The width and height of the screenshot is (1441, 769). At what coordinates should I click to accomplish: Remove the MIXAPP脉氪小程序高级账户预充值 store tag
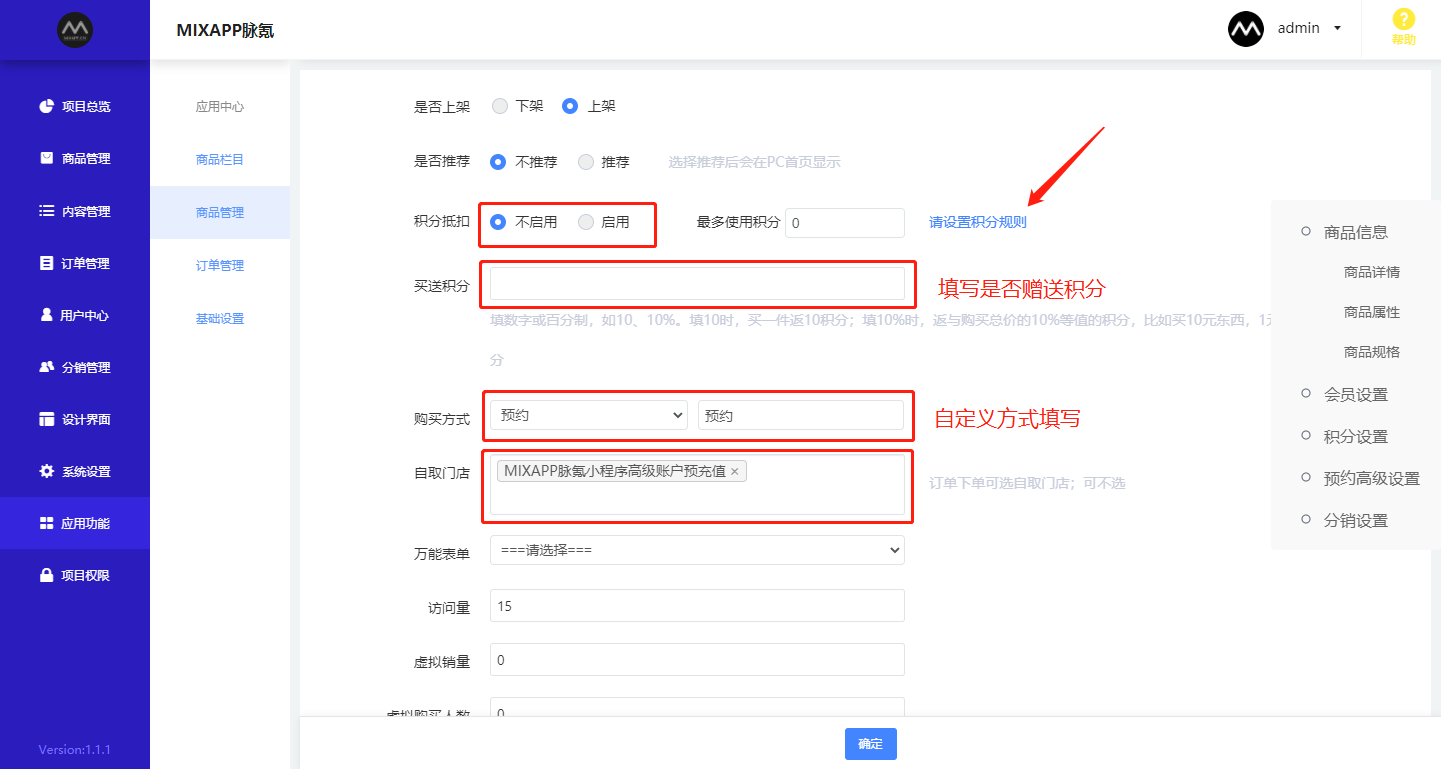point(735,471)
